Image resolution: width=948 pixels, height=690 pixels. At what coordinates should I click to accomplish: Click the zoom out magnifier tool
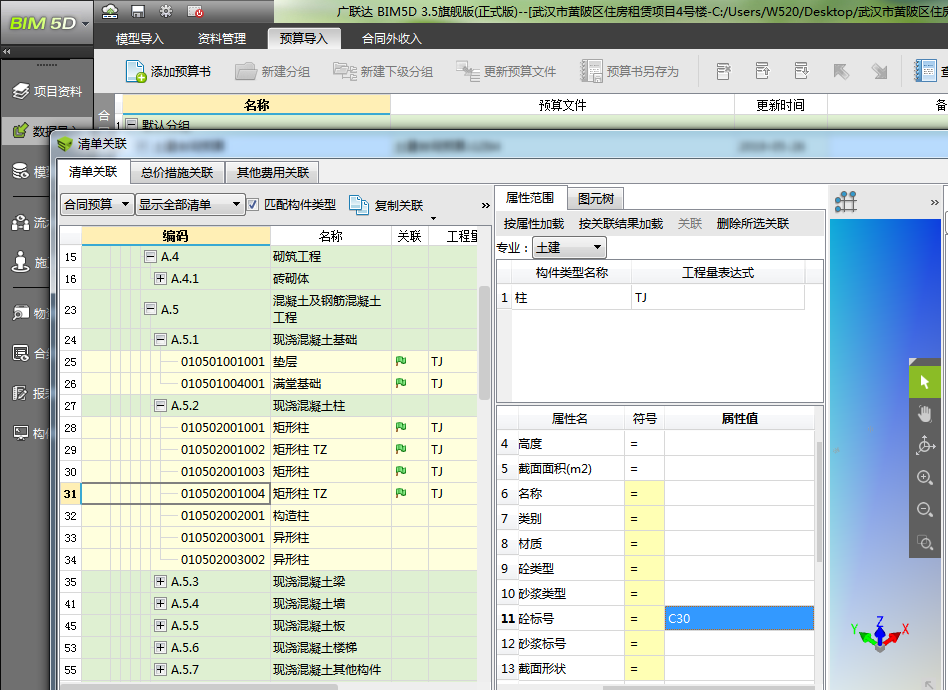(925, 510)
